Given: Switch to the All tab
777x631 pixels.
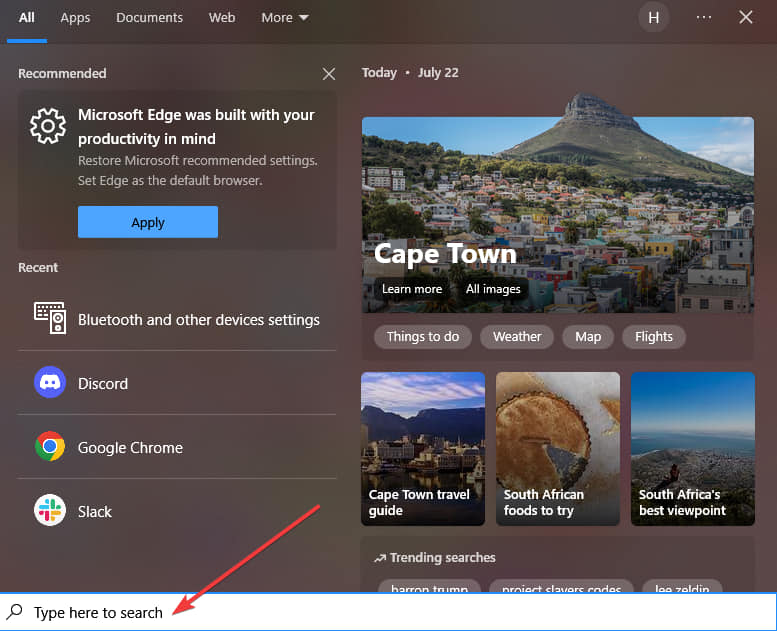Looking at the screenshot, I should [27, 18].
